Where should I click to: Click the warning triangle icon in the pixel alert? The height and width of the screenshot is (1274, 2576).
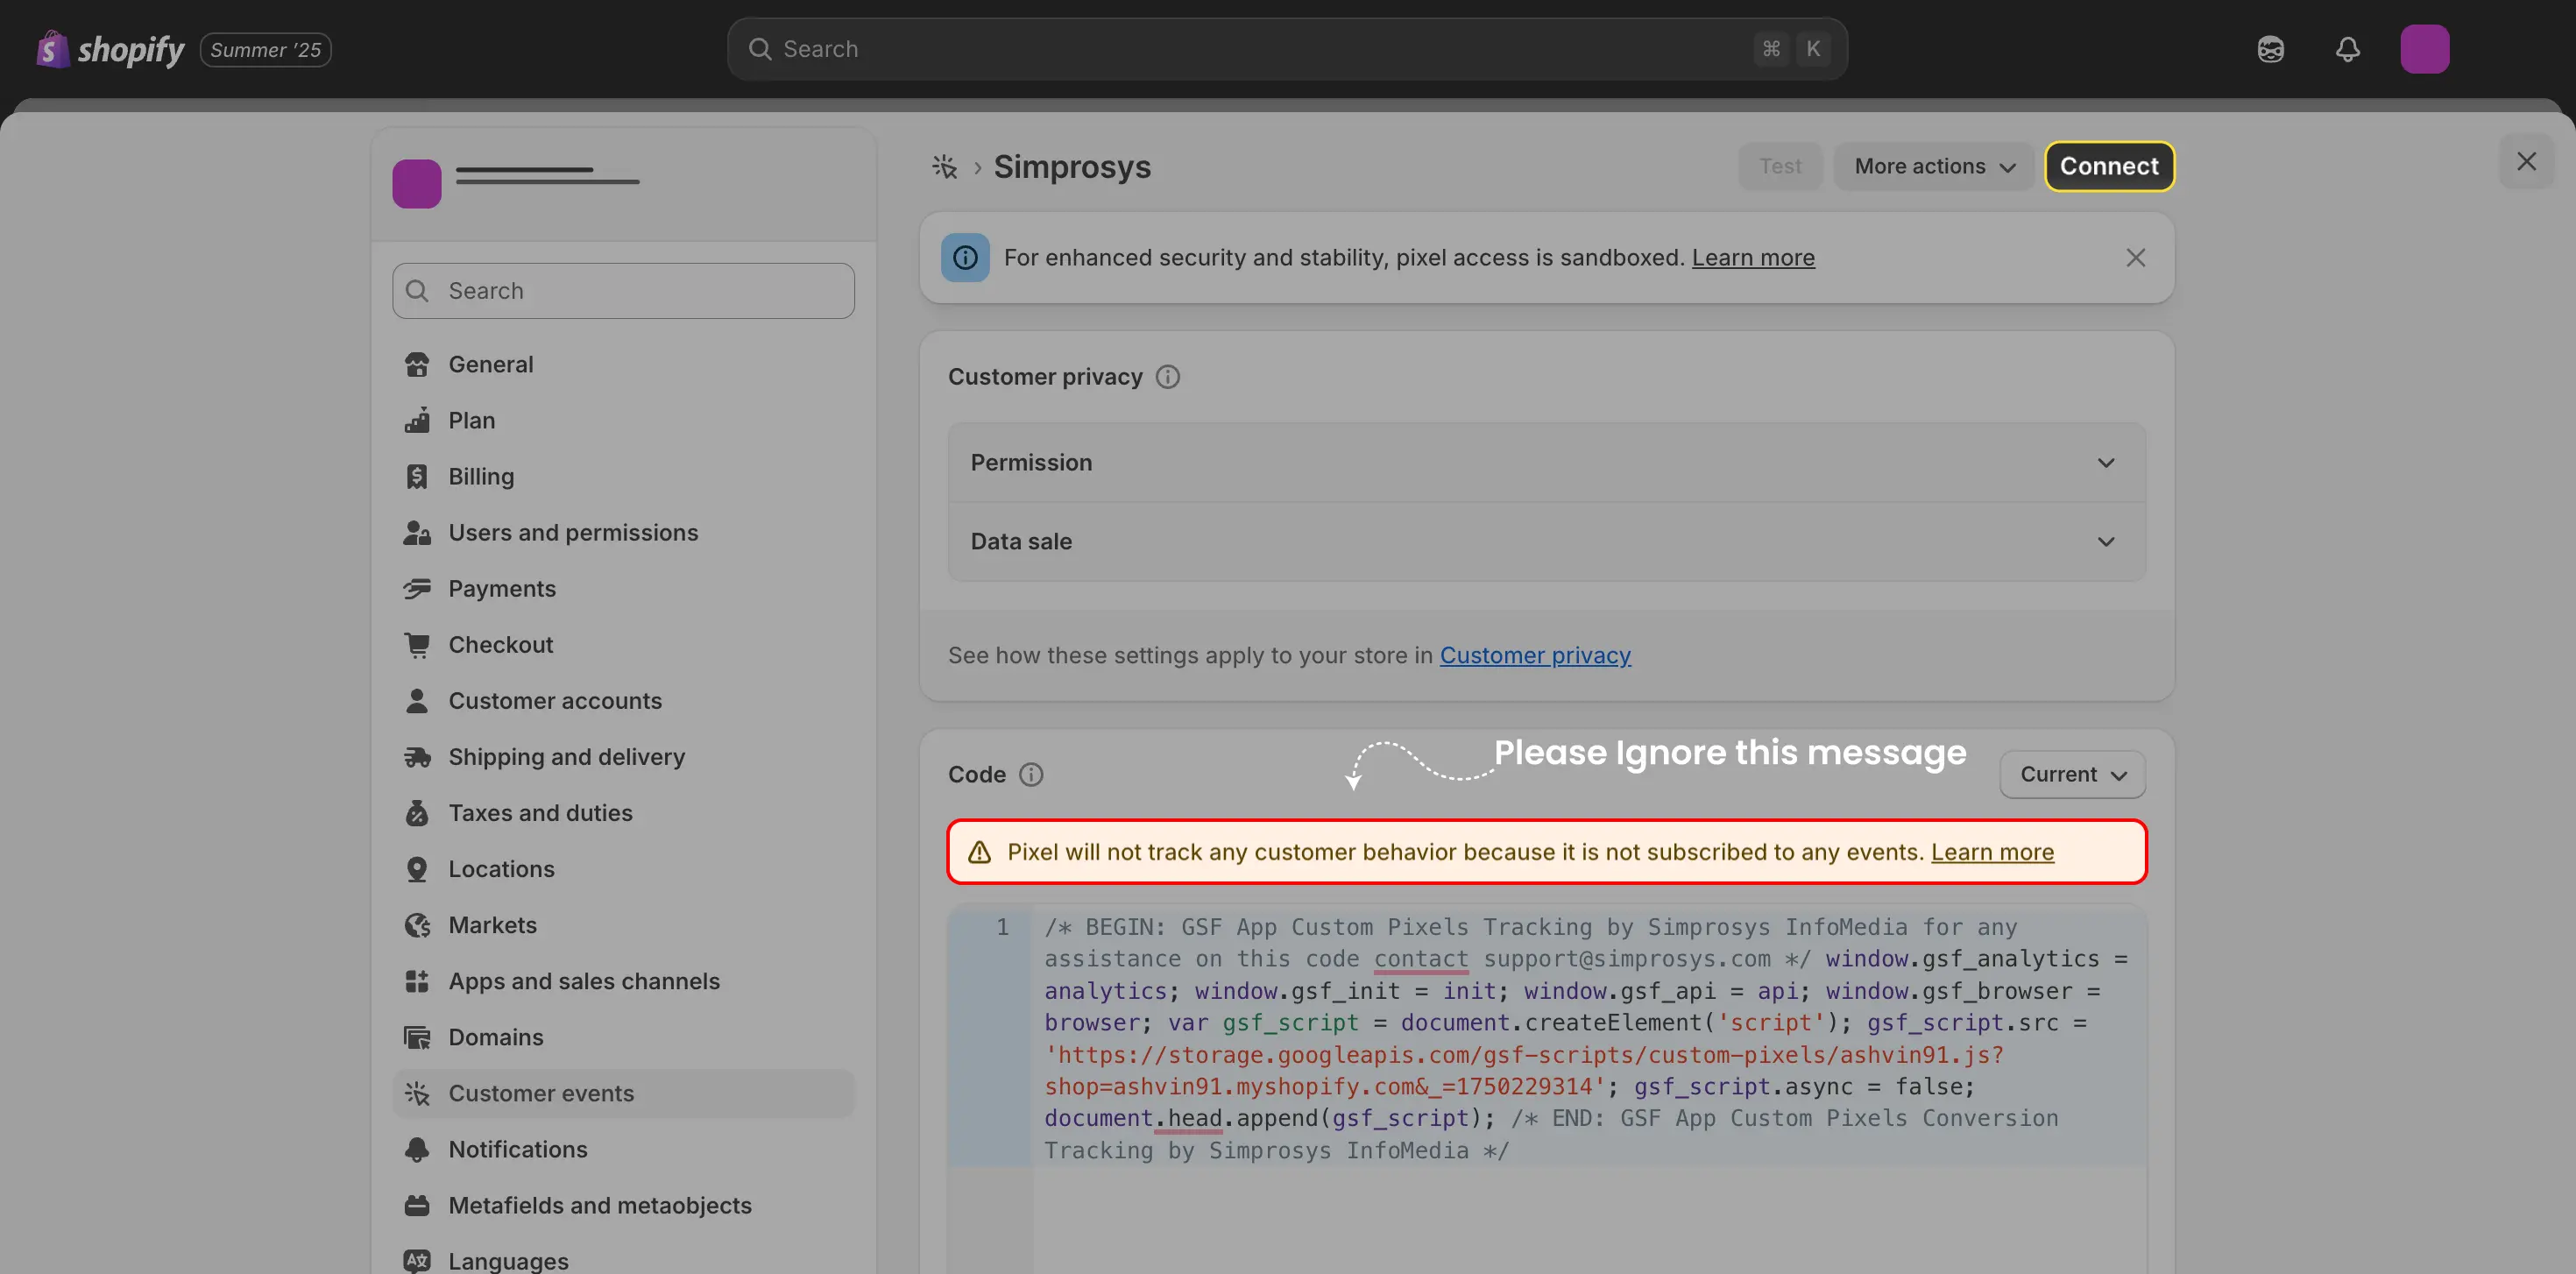click(979, 852)
